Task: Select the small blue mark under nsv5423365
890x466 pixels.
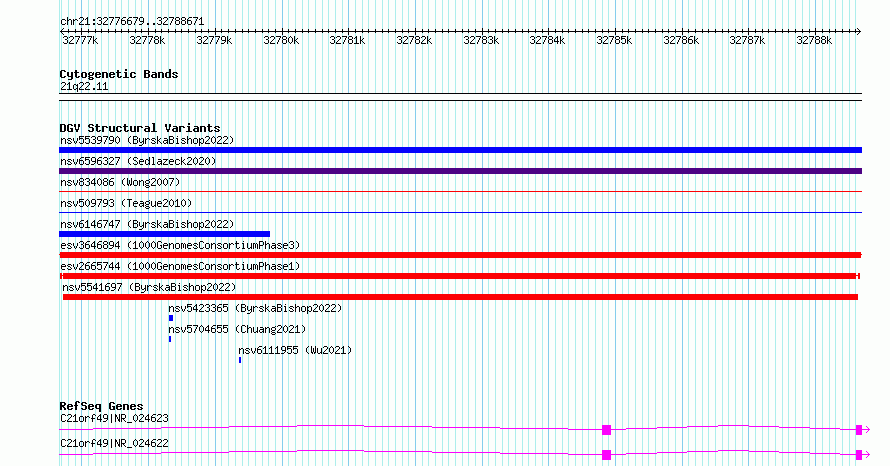Action: tap(171, 318)
